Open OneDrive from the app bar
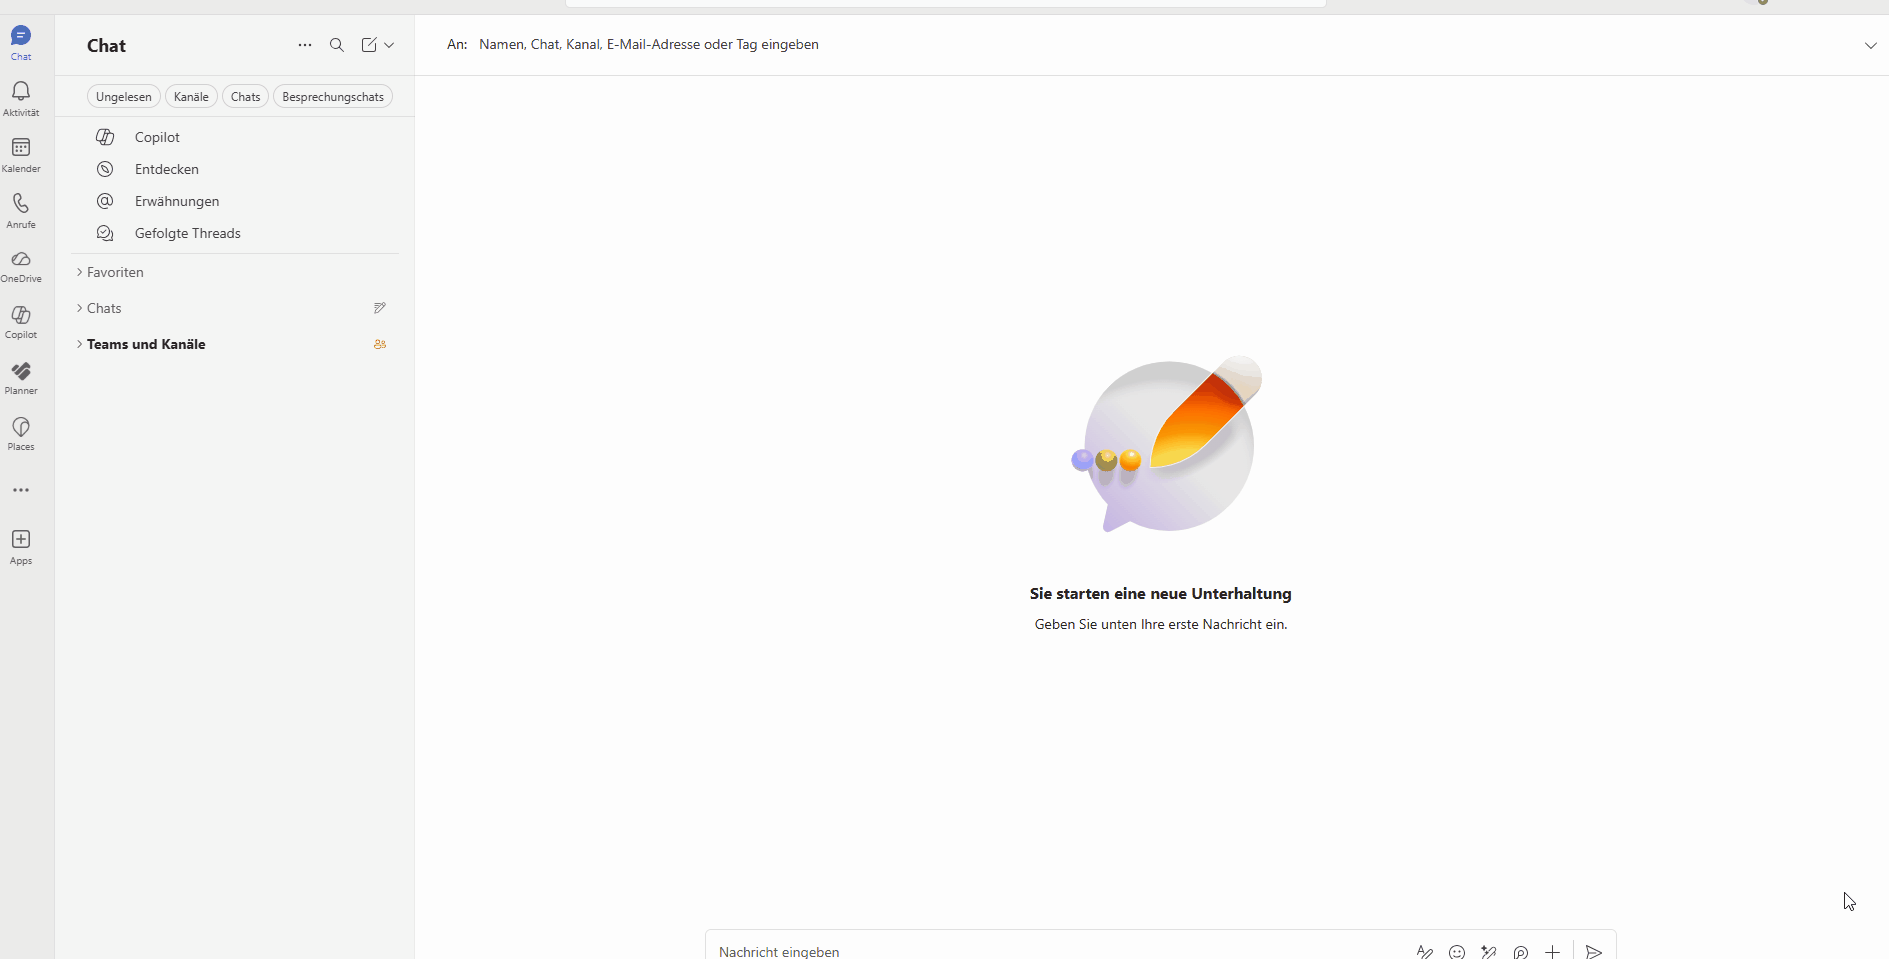This screenshot has height=959, width=1889. tap(21, 264)
